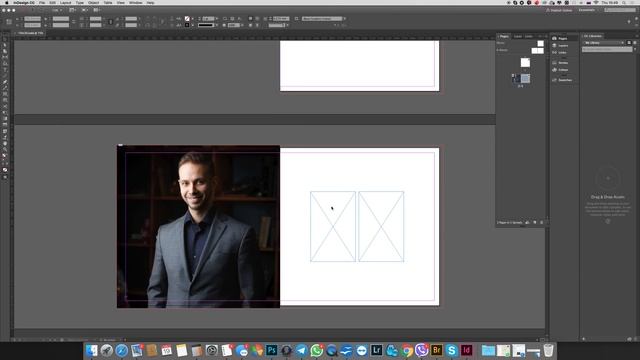This screenshot has height=360, width=640.
Task: Click the reference point locator icon
Action: pyautogui.click(x=9, y=22)
